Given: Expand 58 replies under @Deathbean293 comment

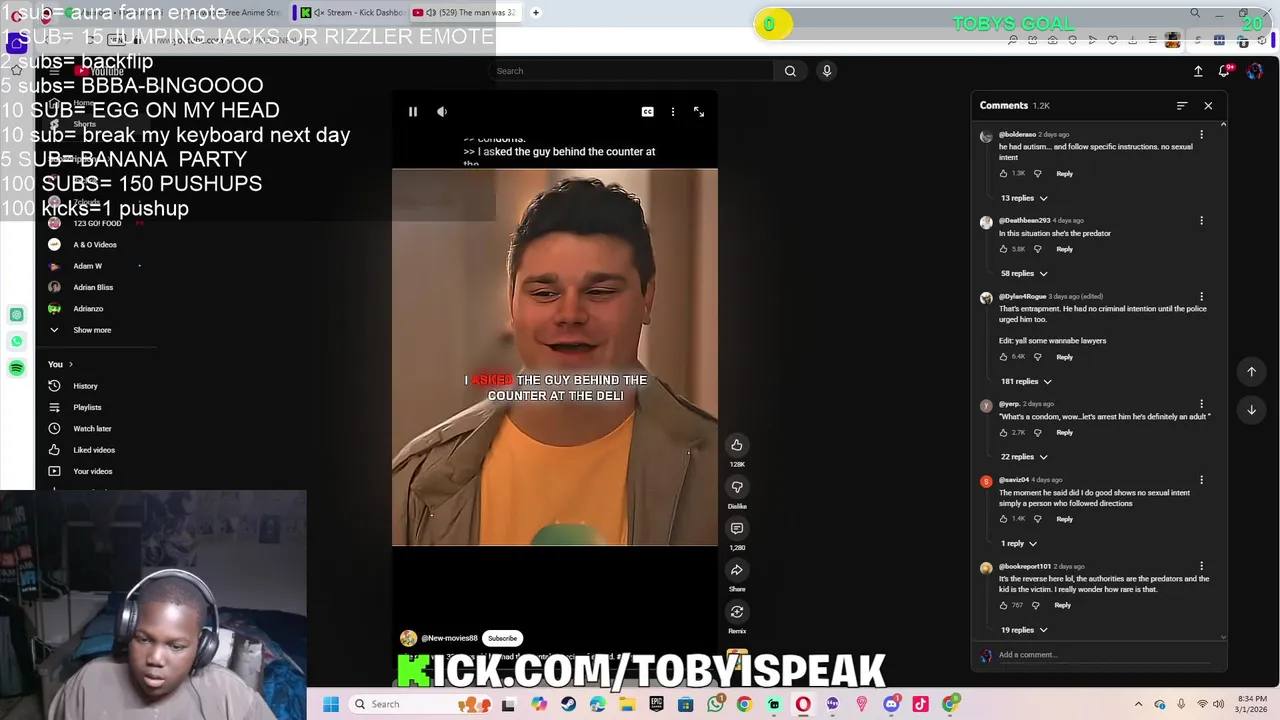Looking at the screenshot, I should pyautogui.click(x=1024, y=273).
